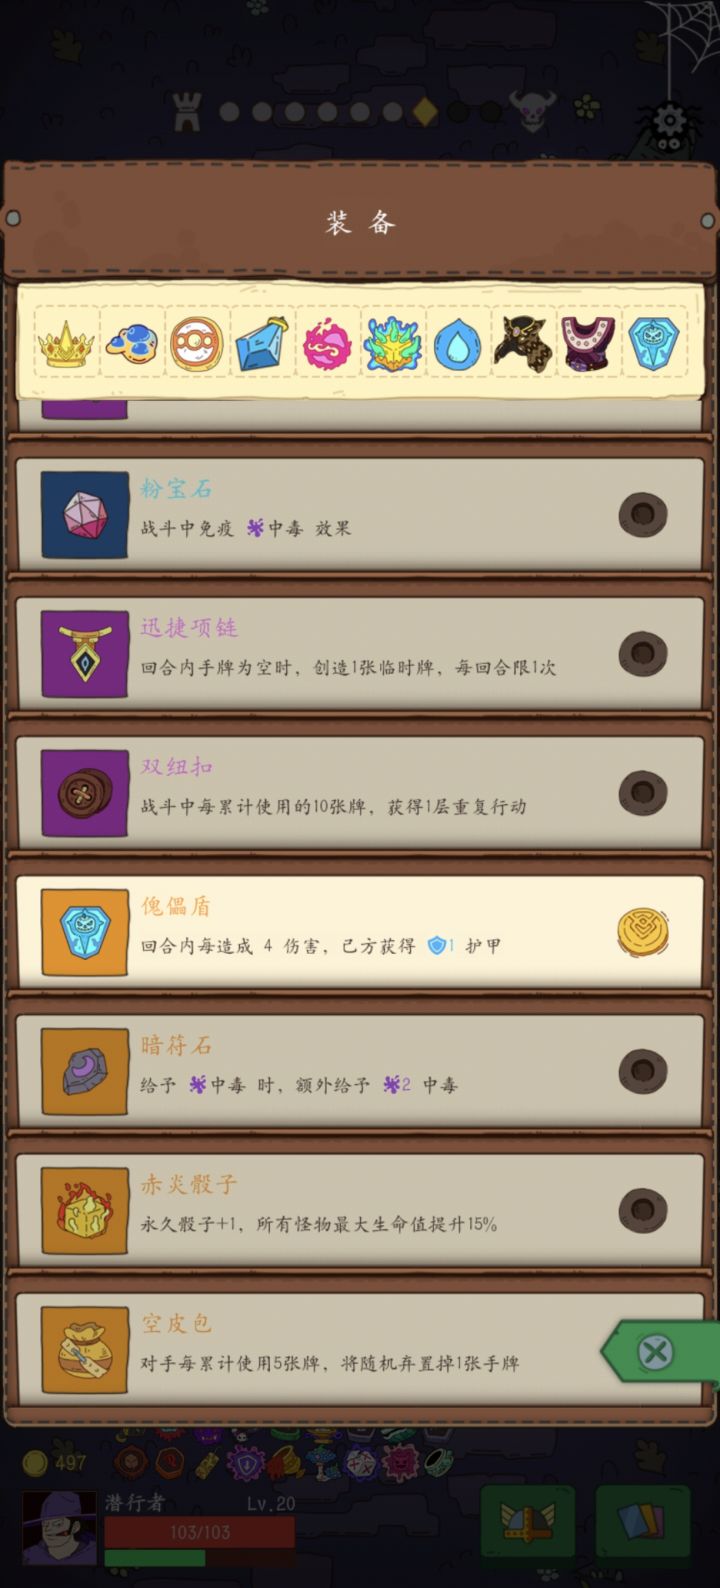Click the 赤炎骰子 item row

tap(360, 1210)
